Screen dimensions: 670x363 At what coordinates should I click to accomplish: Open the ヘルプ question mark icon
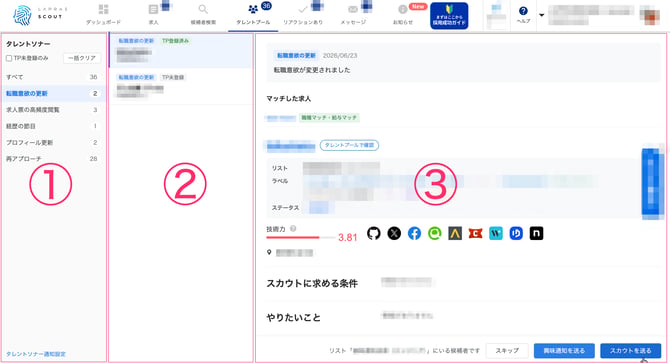pyautogui.click(x=523, y=11)
